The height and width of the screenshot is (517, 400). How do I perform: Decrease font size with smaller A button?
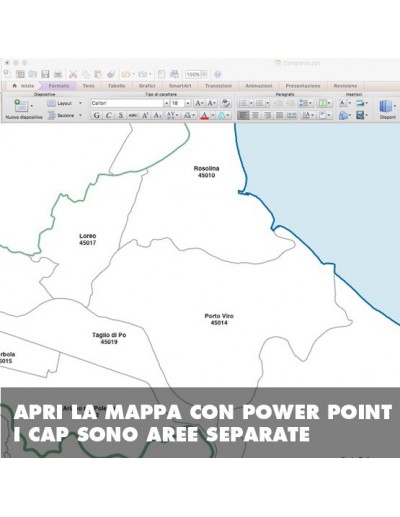[x=212, y=103]
